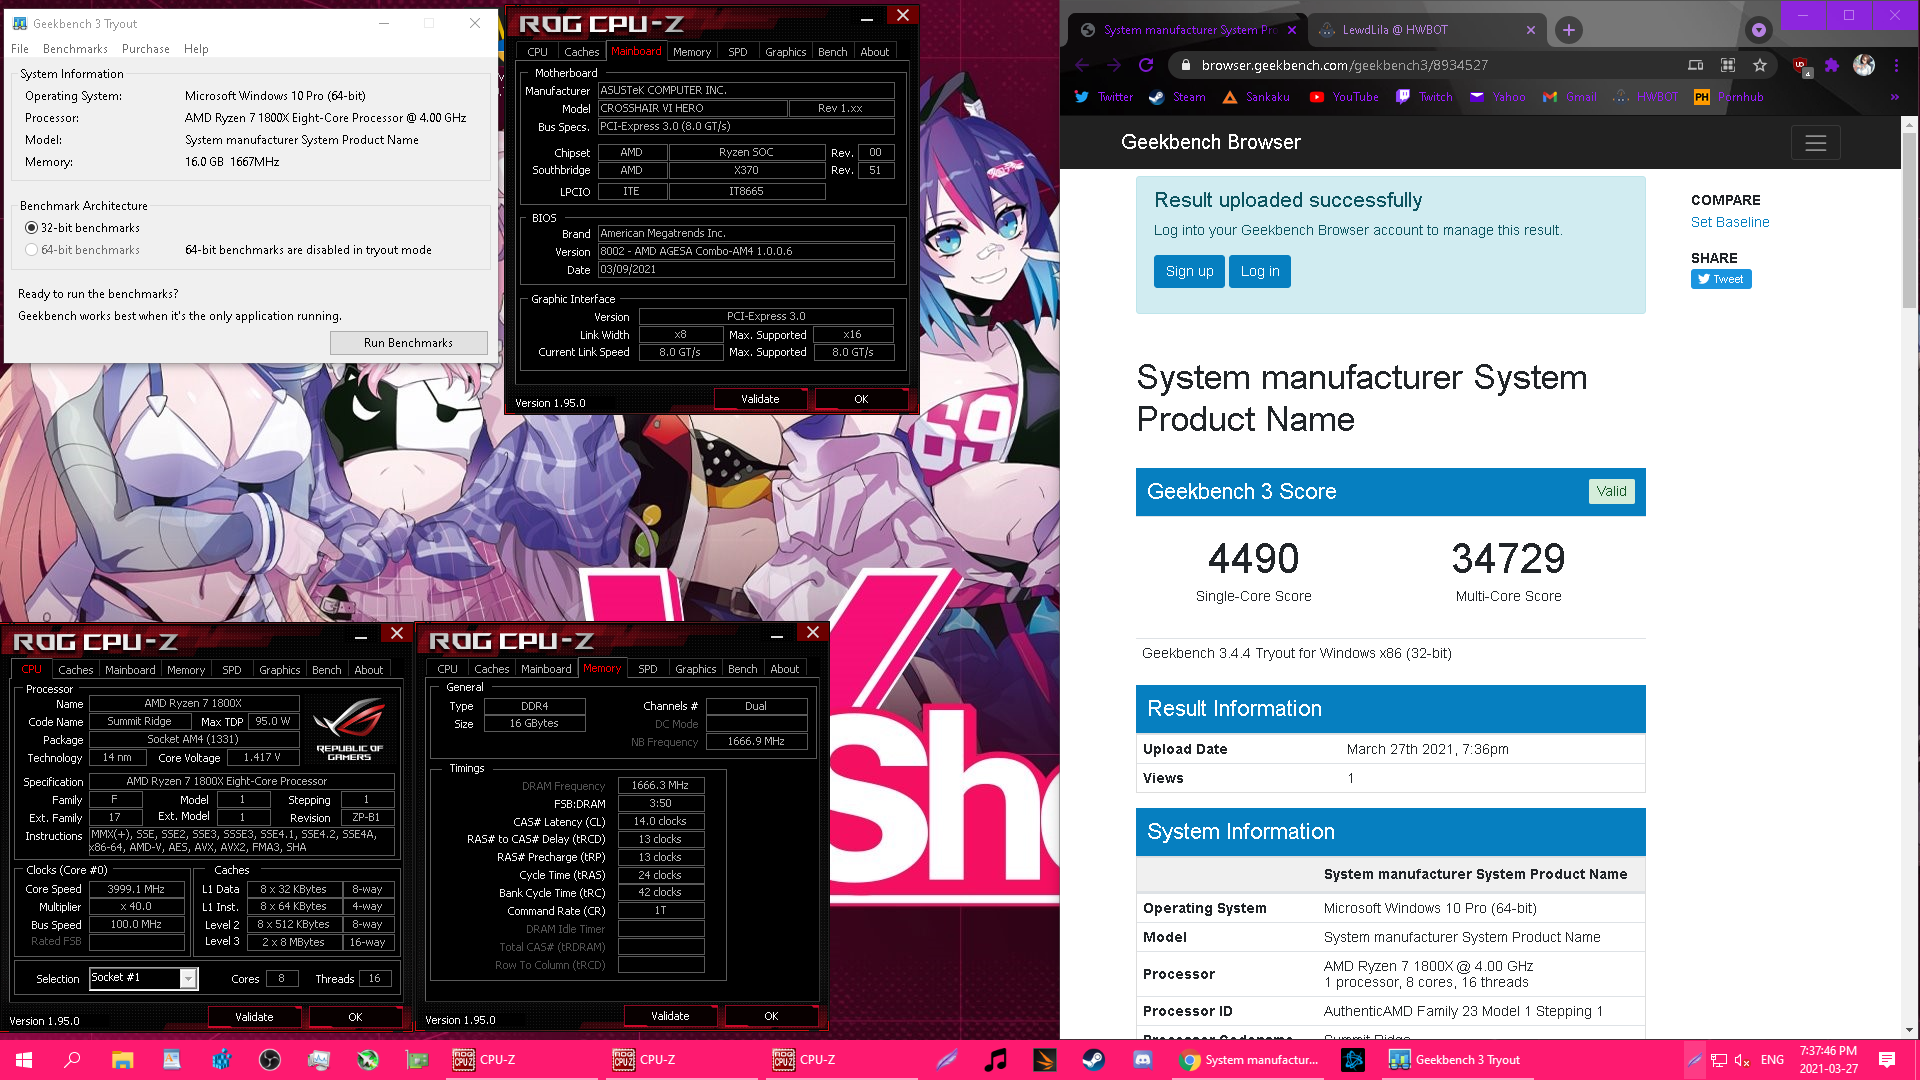
Task: Open the Steam bookmark
Action: point(1177,97)
